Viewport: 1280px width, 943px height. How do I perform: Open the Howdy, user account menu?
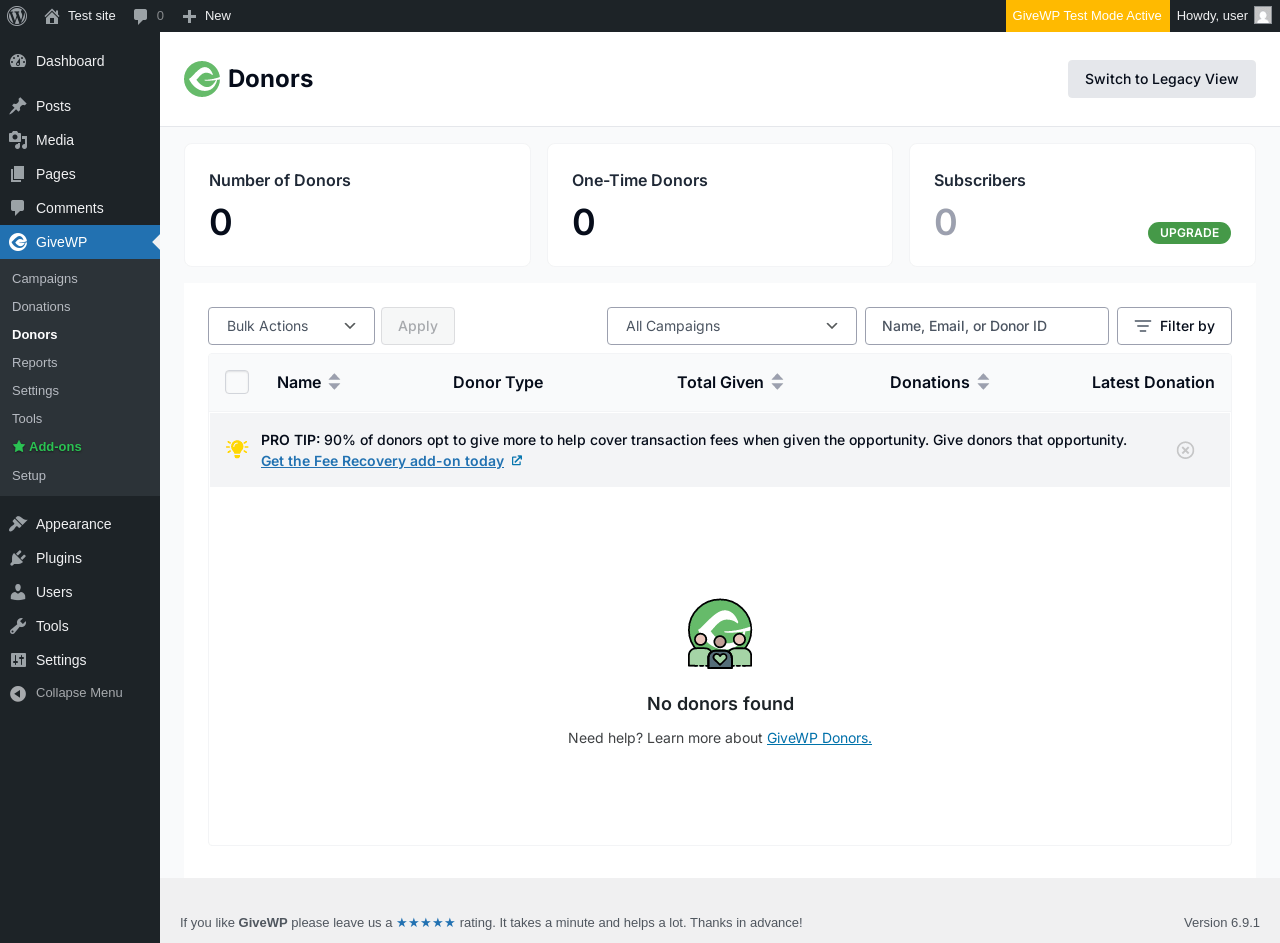coord(1224,16)
